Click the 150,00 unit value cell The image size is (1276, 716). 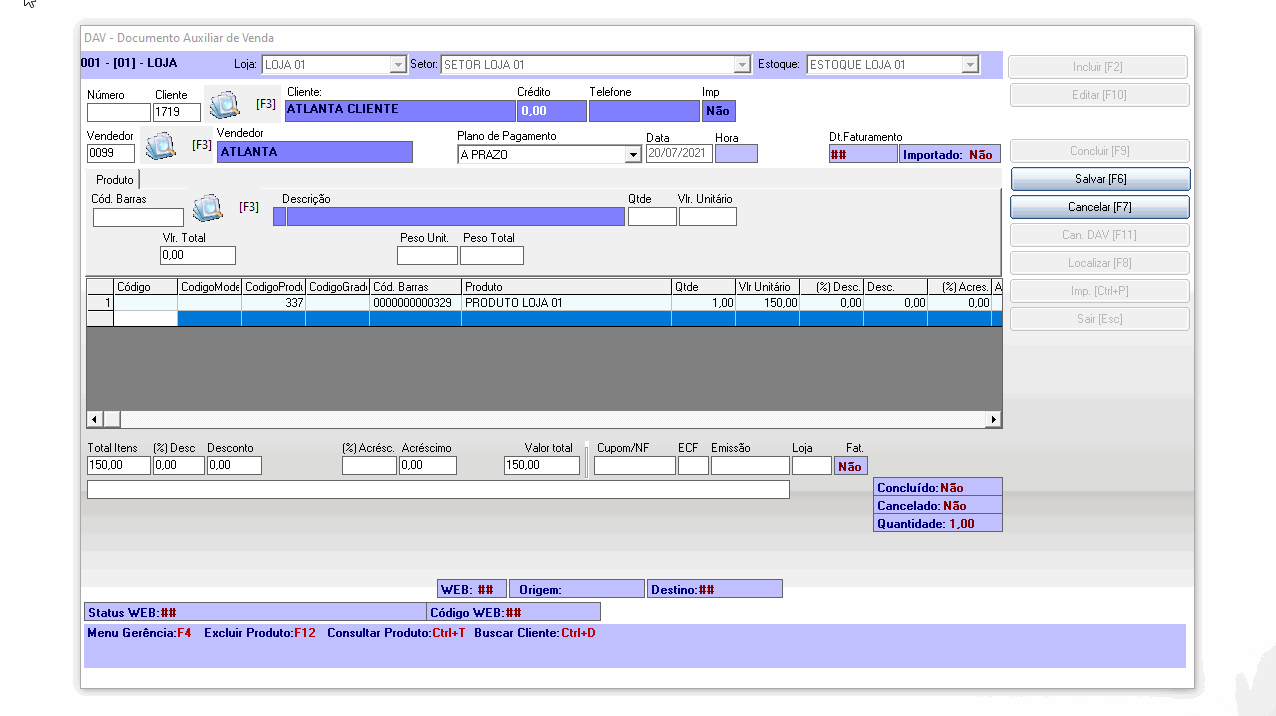point(767,303)
